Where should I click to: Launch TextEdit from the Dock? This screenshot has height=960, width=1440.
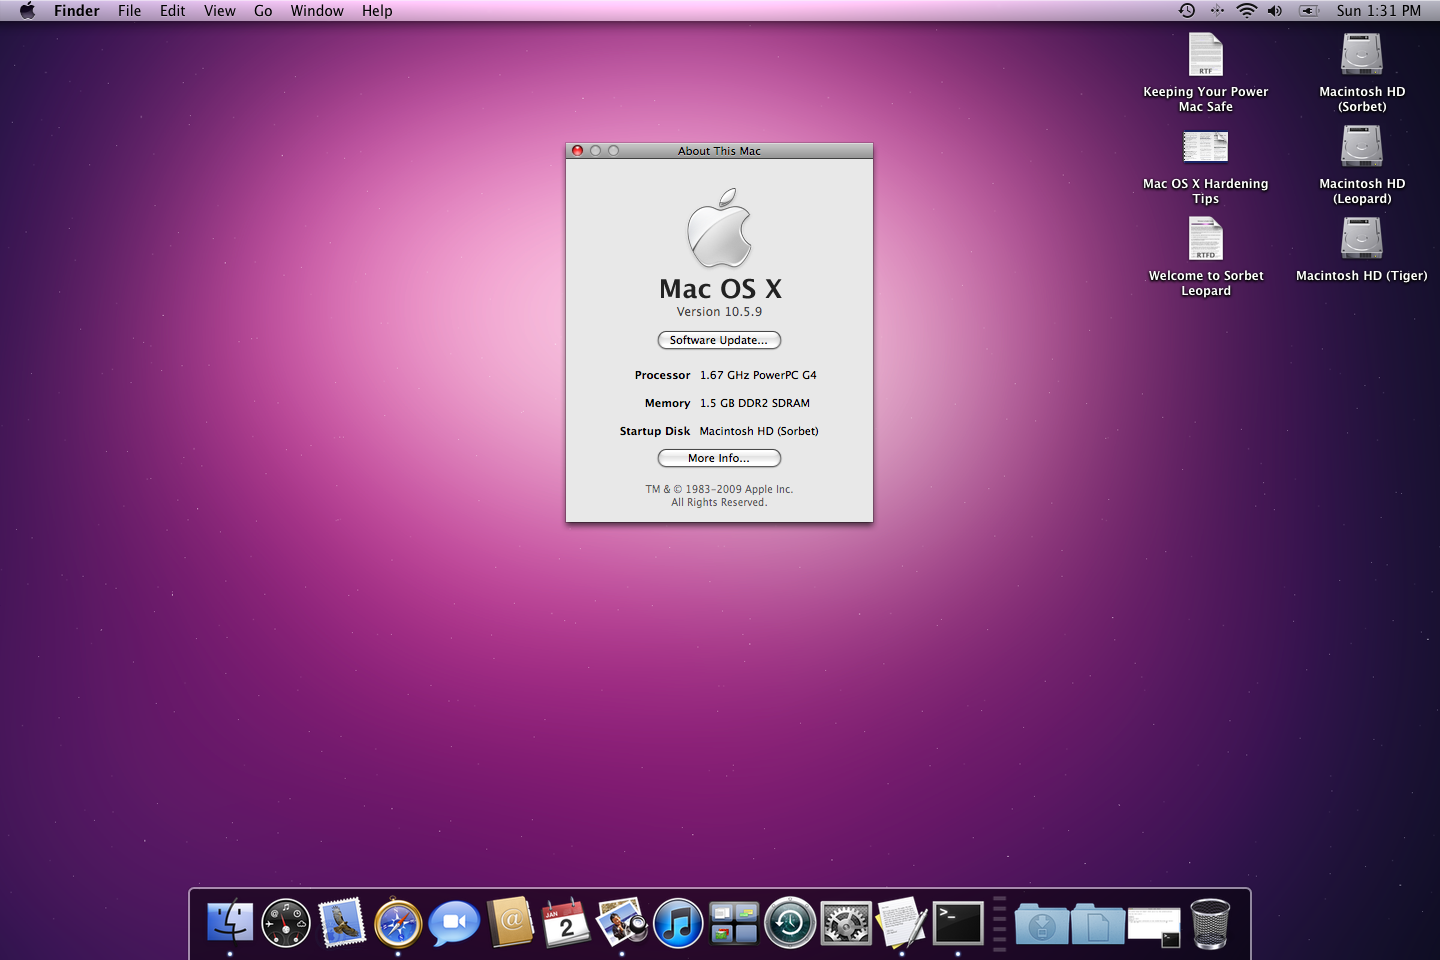[x=902, y=922]
